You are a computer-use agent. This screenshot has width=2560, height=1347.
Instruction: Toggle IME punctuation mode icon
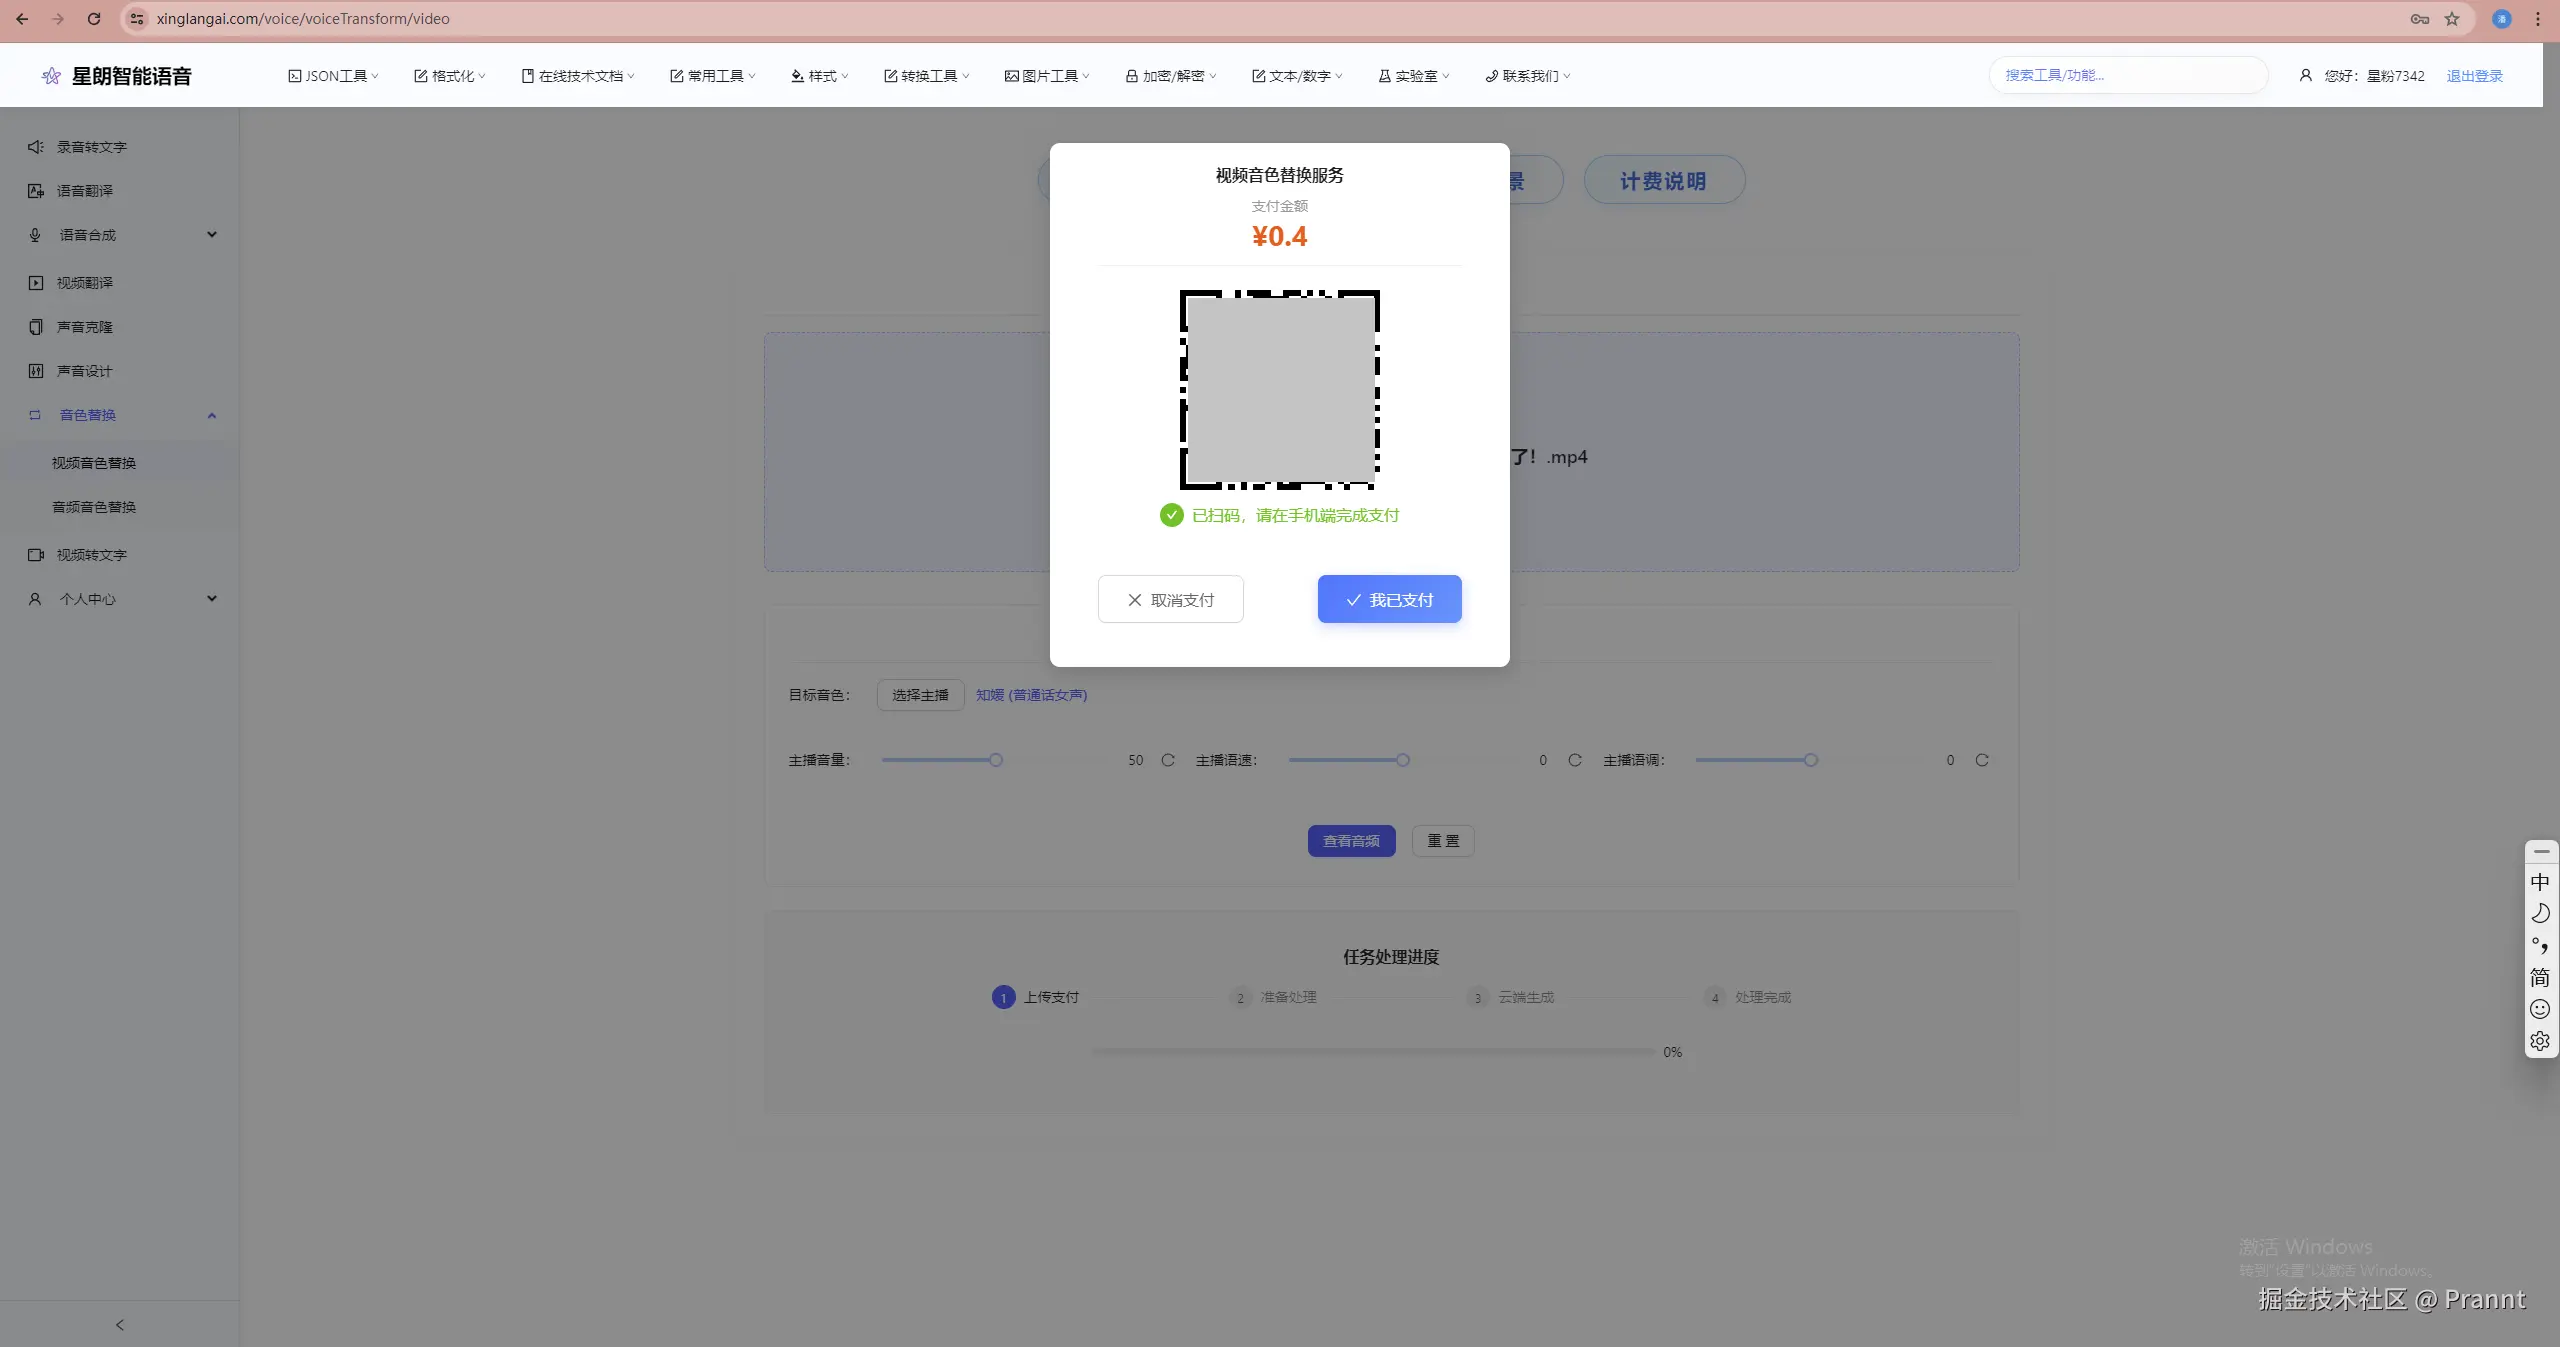[2540, 945]
